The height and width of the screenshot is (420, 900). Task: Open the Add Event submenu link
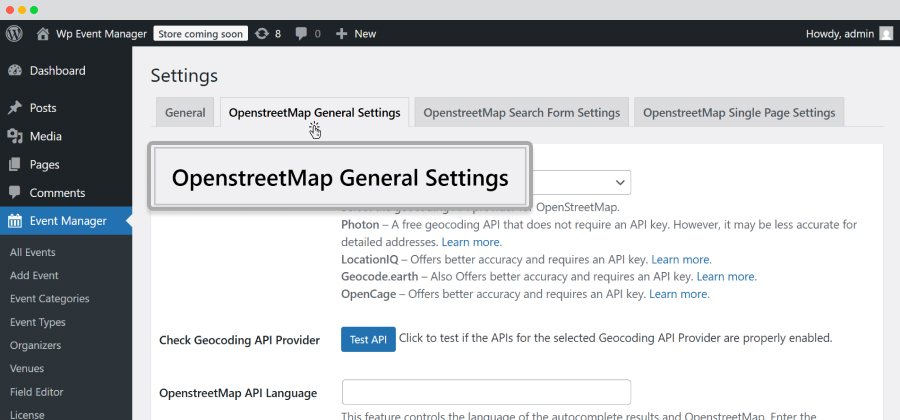[x=34, y=275]
